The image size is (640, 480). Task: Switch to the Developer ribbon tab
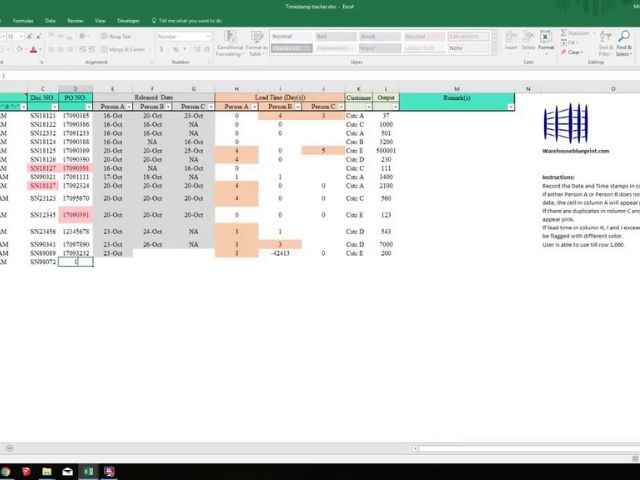(128, 20)
